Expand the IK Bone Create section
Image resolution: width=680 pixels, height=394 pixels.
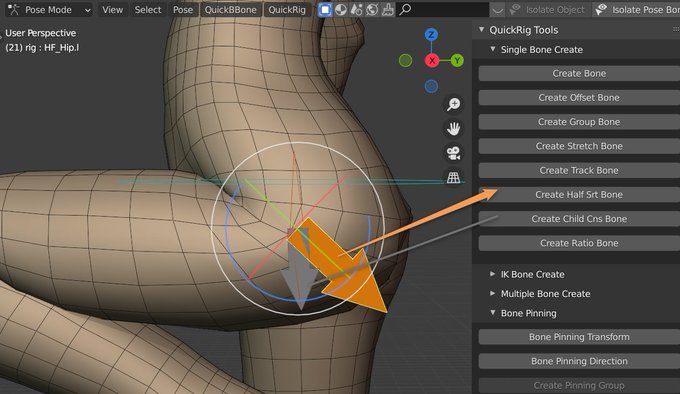tap(493, 274)
